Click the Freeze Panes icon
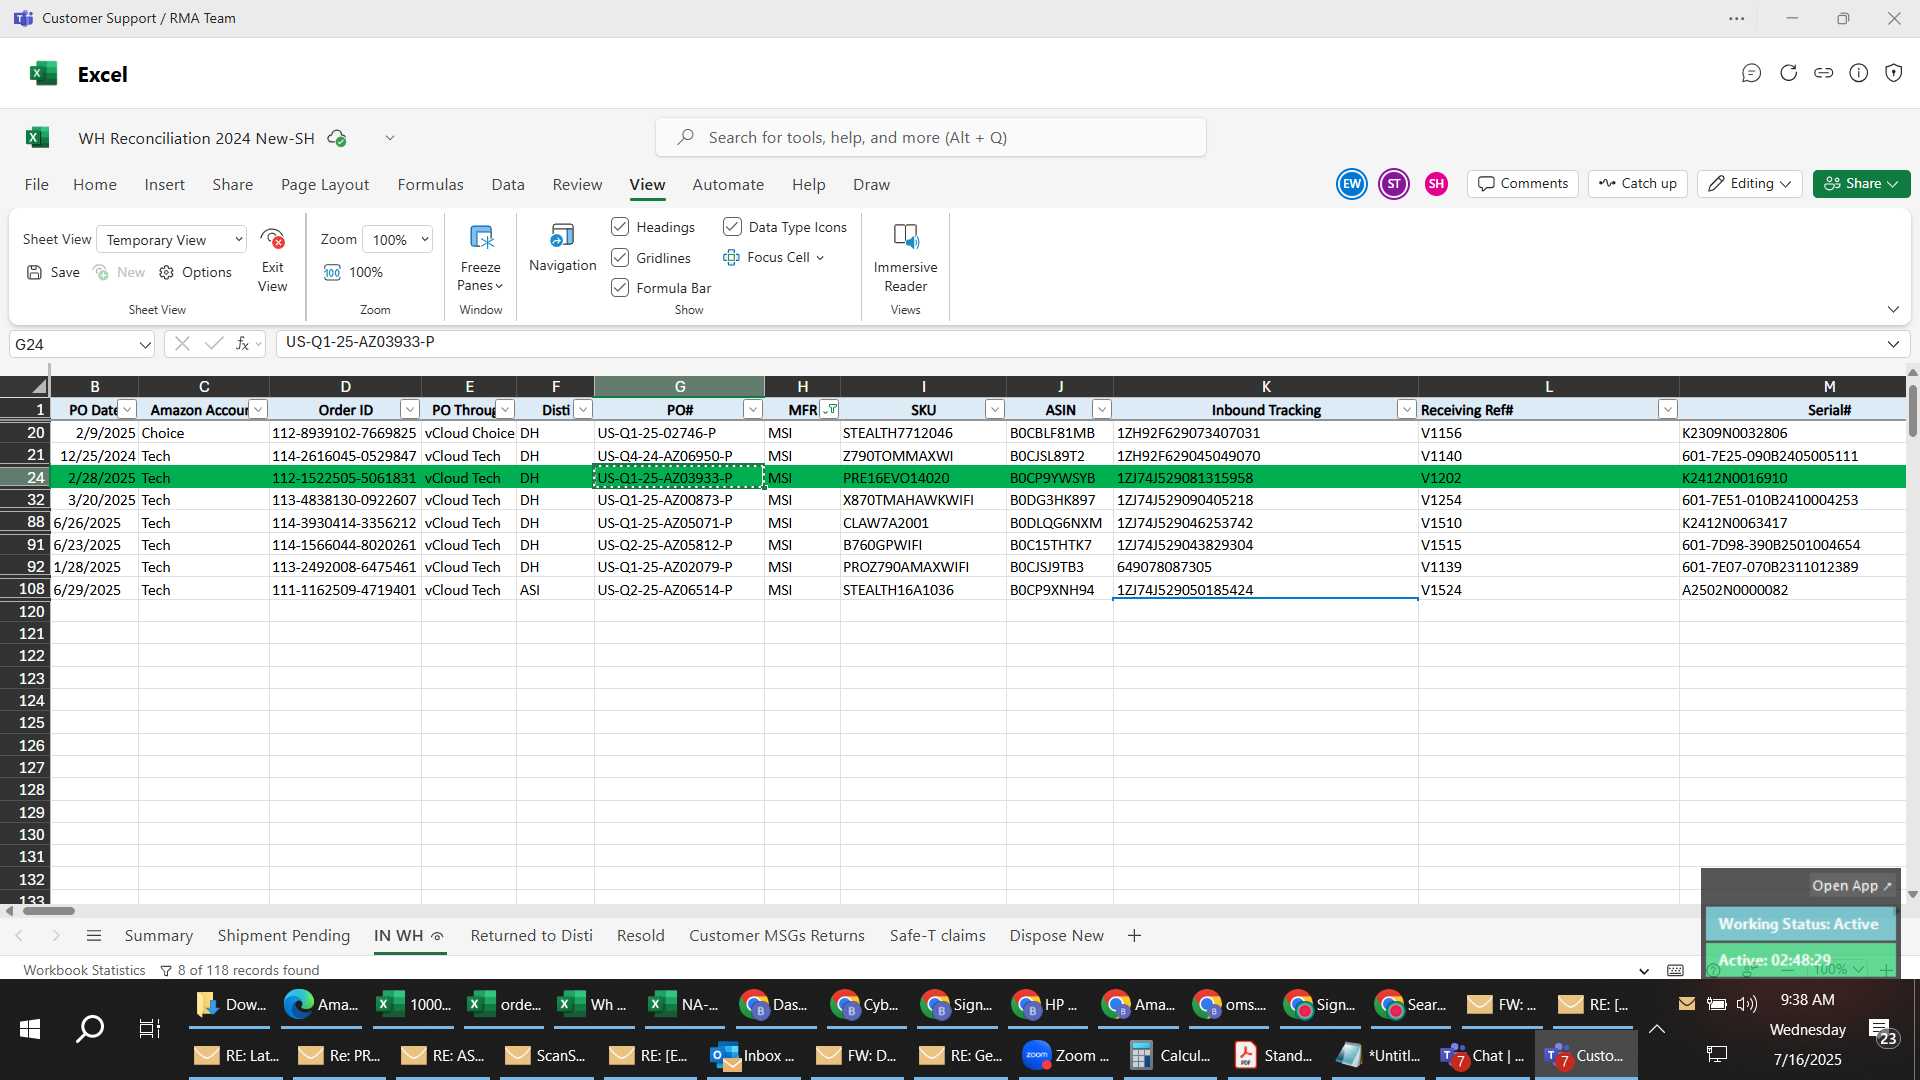1920x1080 pixels. (481, 238)
